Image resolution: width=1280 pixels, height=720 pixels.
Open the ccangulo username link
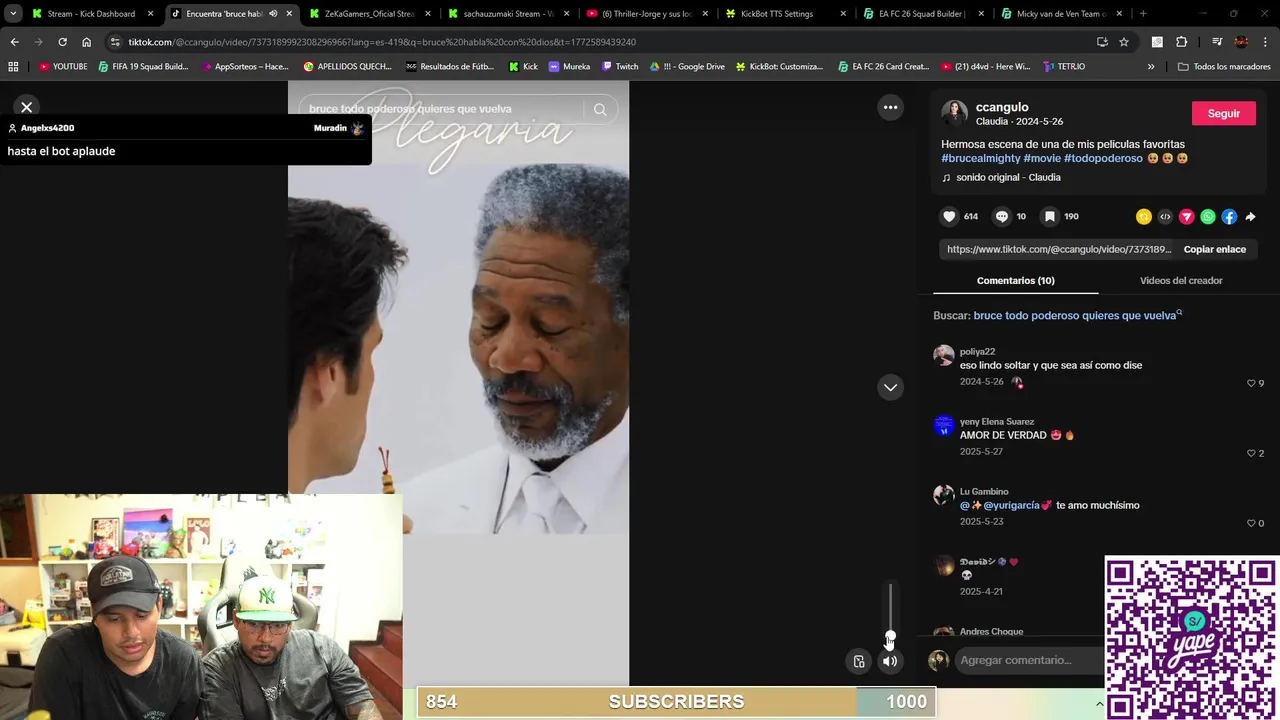pyautogui.click(x=1002, y=107)
